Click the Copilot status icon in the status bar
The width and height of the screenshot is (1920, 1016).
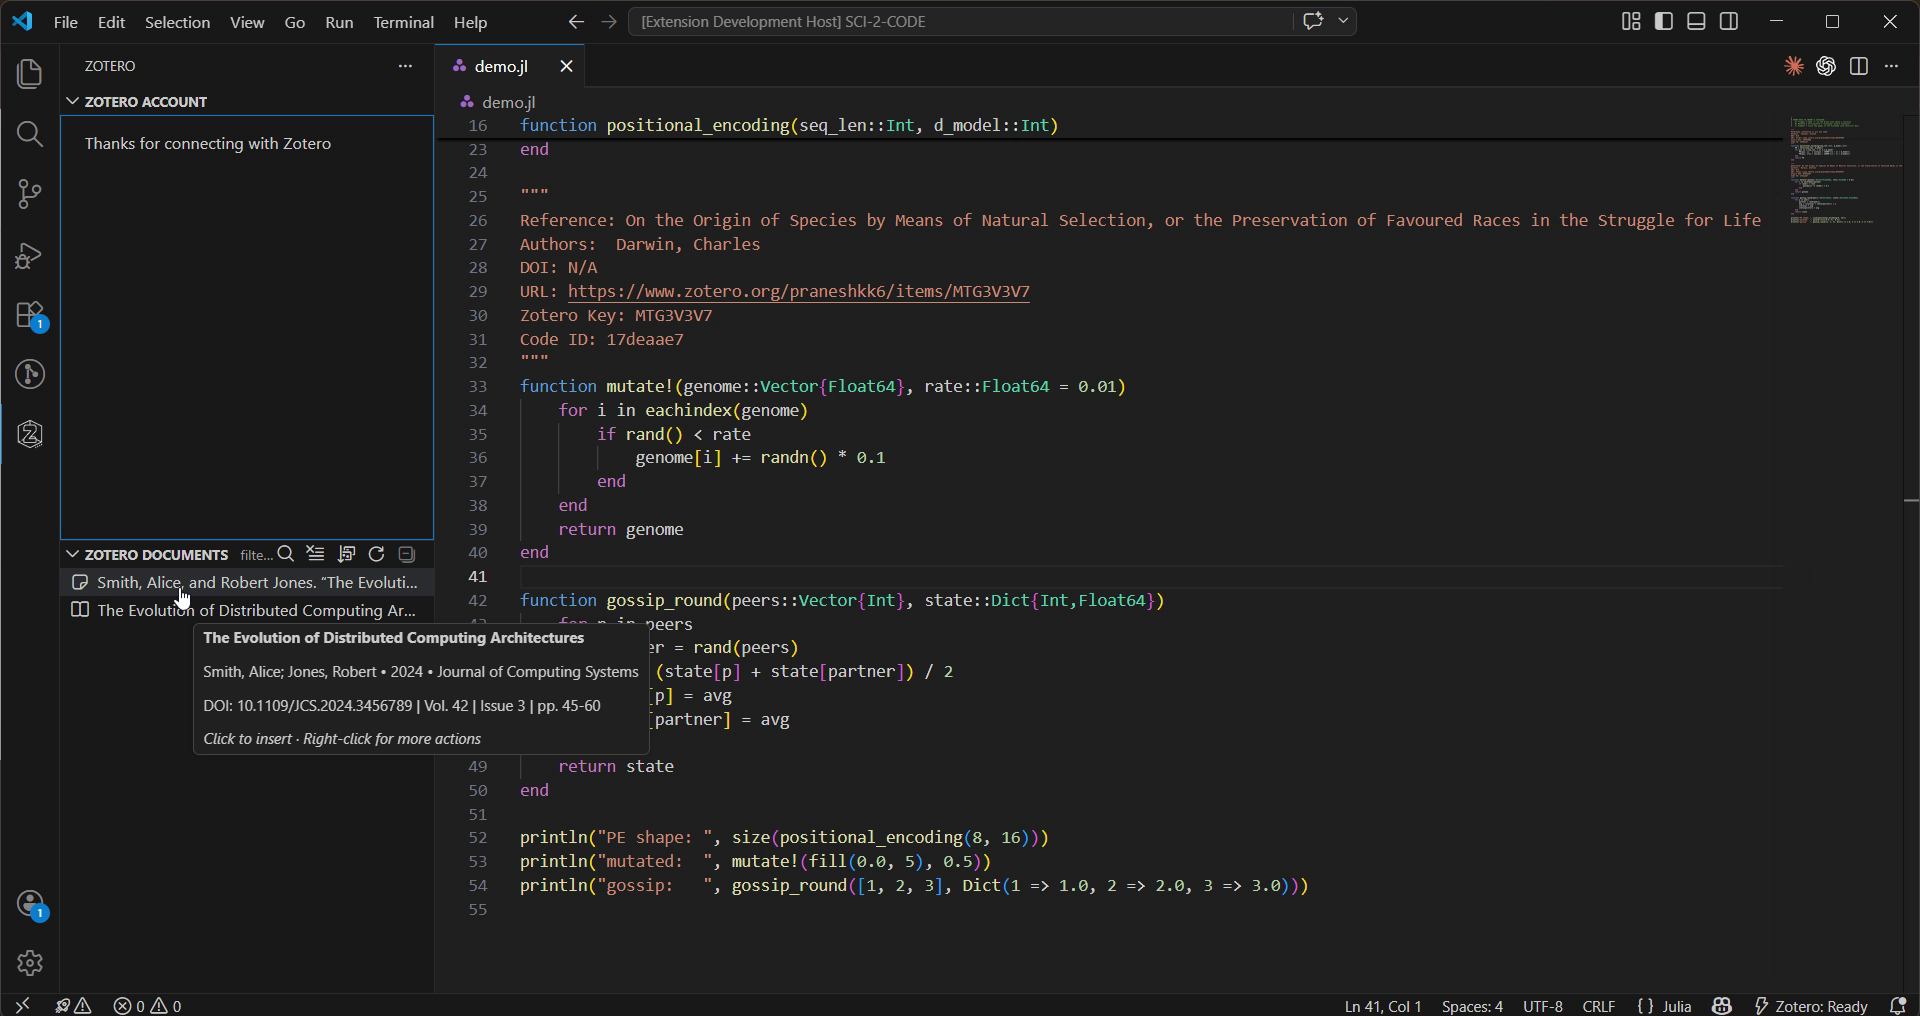tap(1721, 1006)
